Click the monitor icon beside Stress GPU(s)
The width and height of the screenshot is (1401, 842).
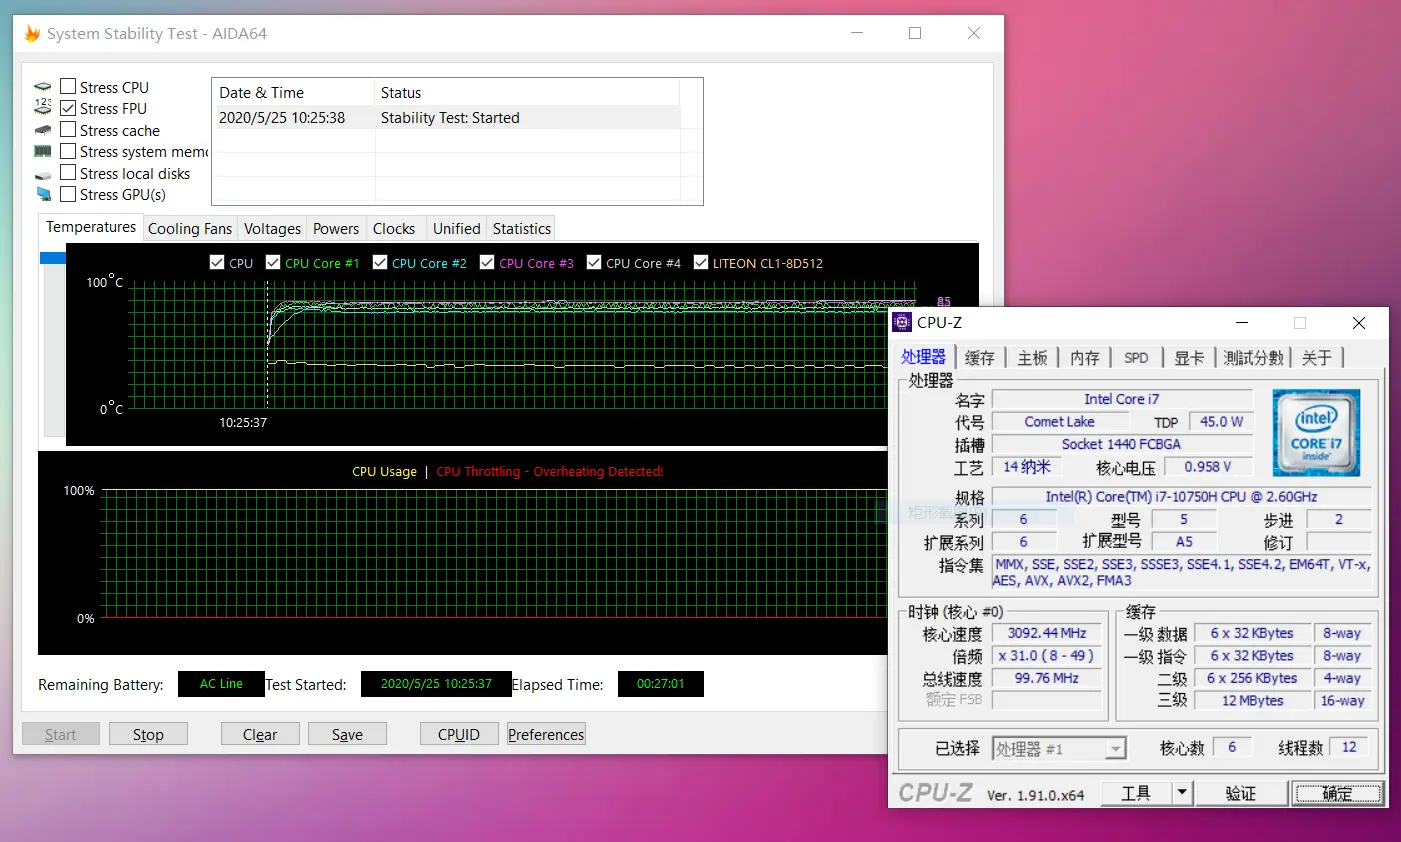(43, 194)
